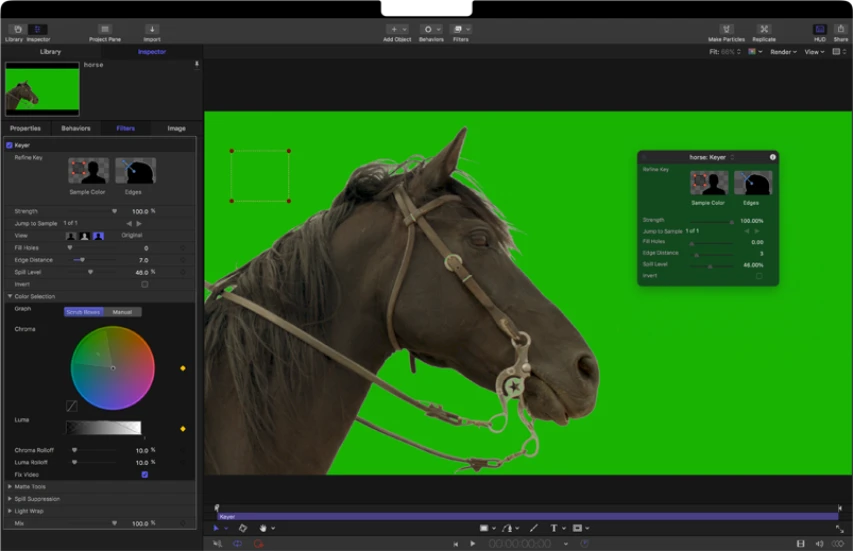
Task: Jump to next sample arrow in Inspector
Action: [x=139, y=224]
